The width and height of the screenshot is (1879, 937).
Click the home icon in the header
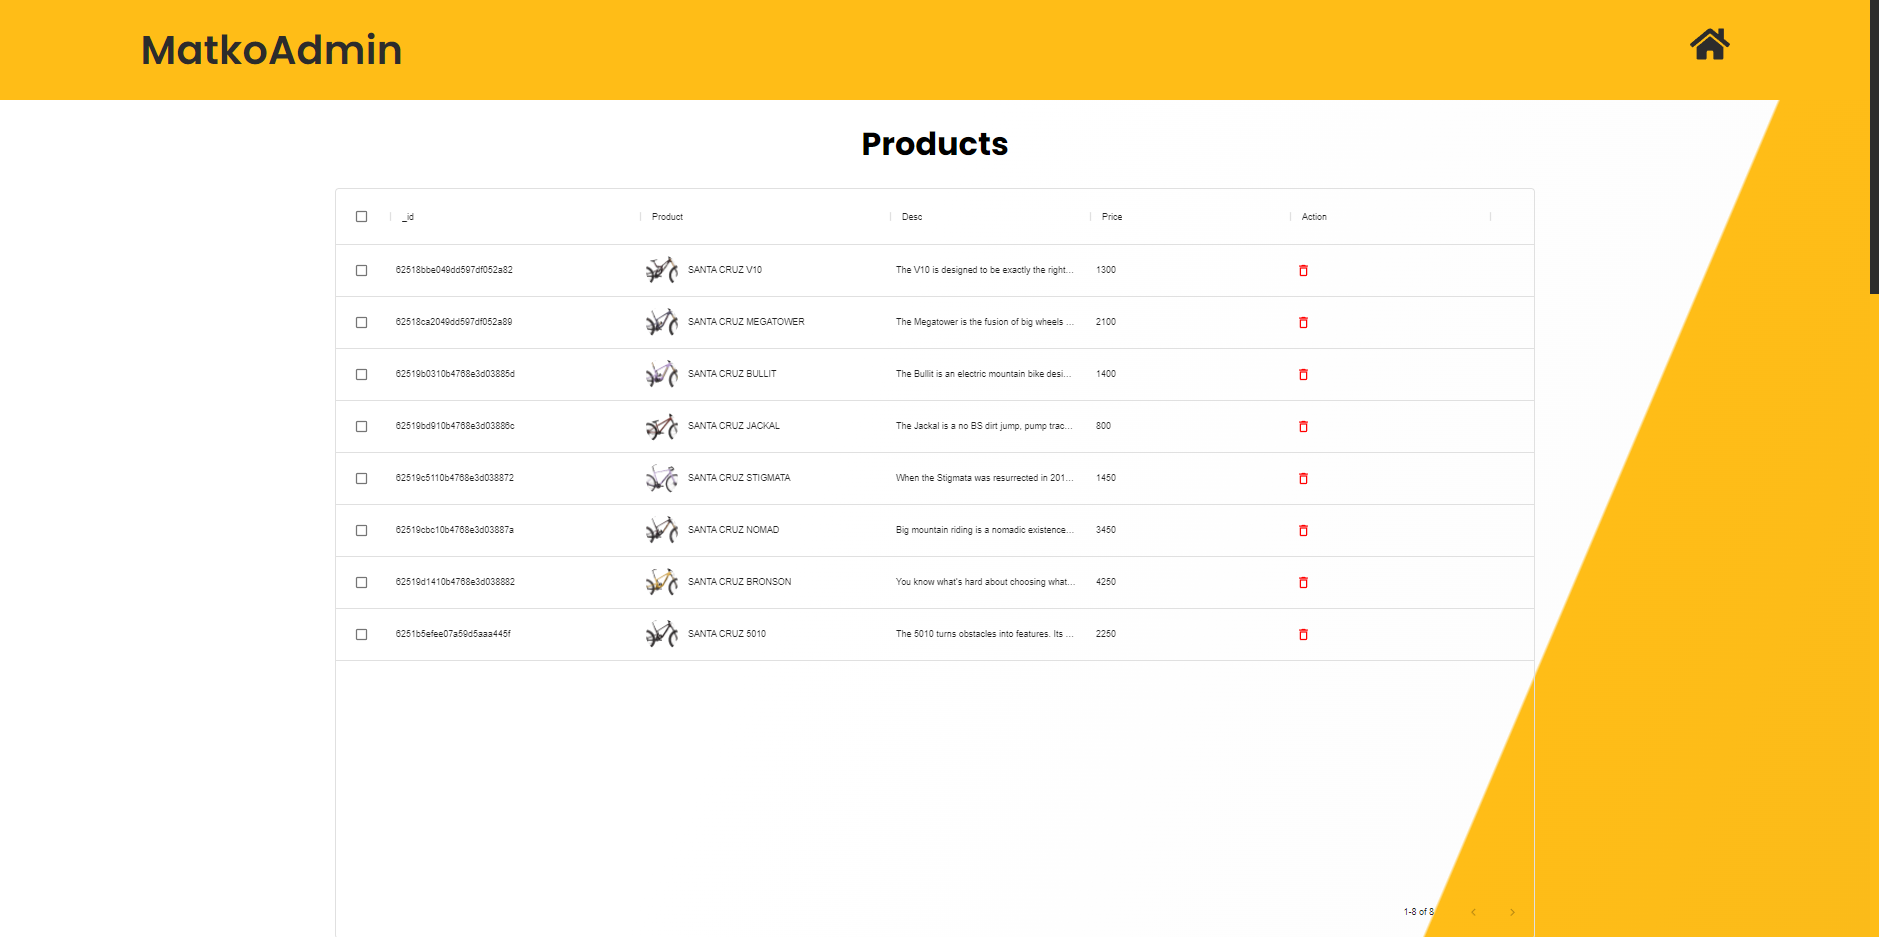1708,44
